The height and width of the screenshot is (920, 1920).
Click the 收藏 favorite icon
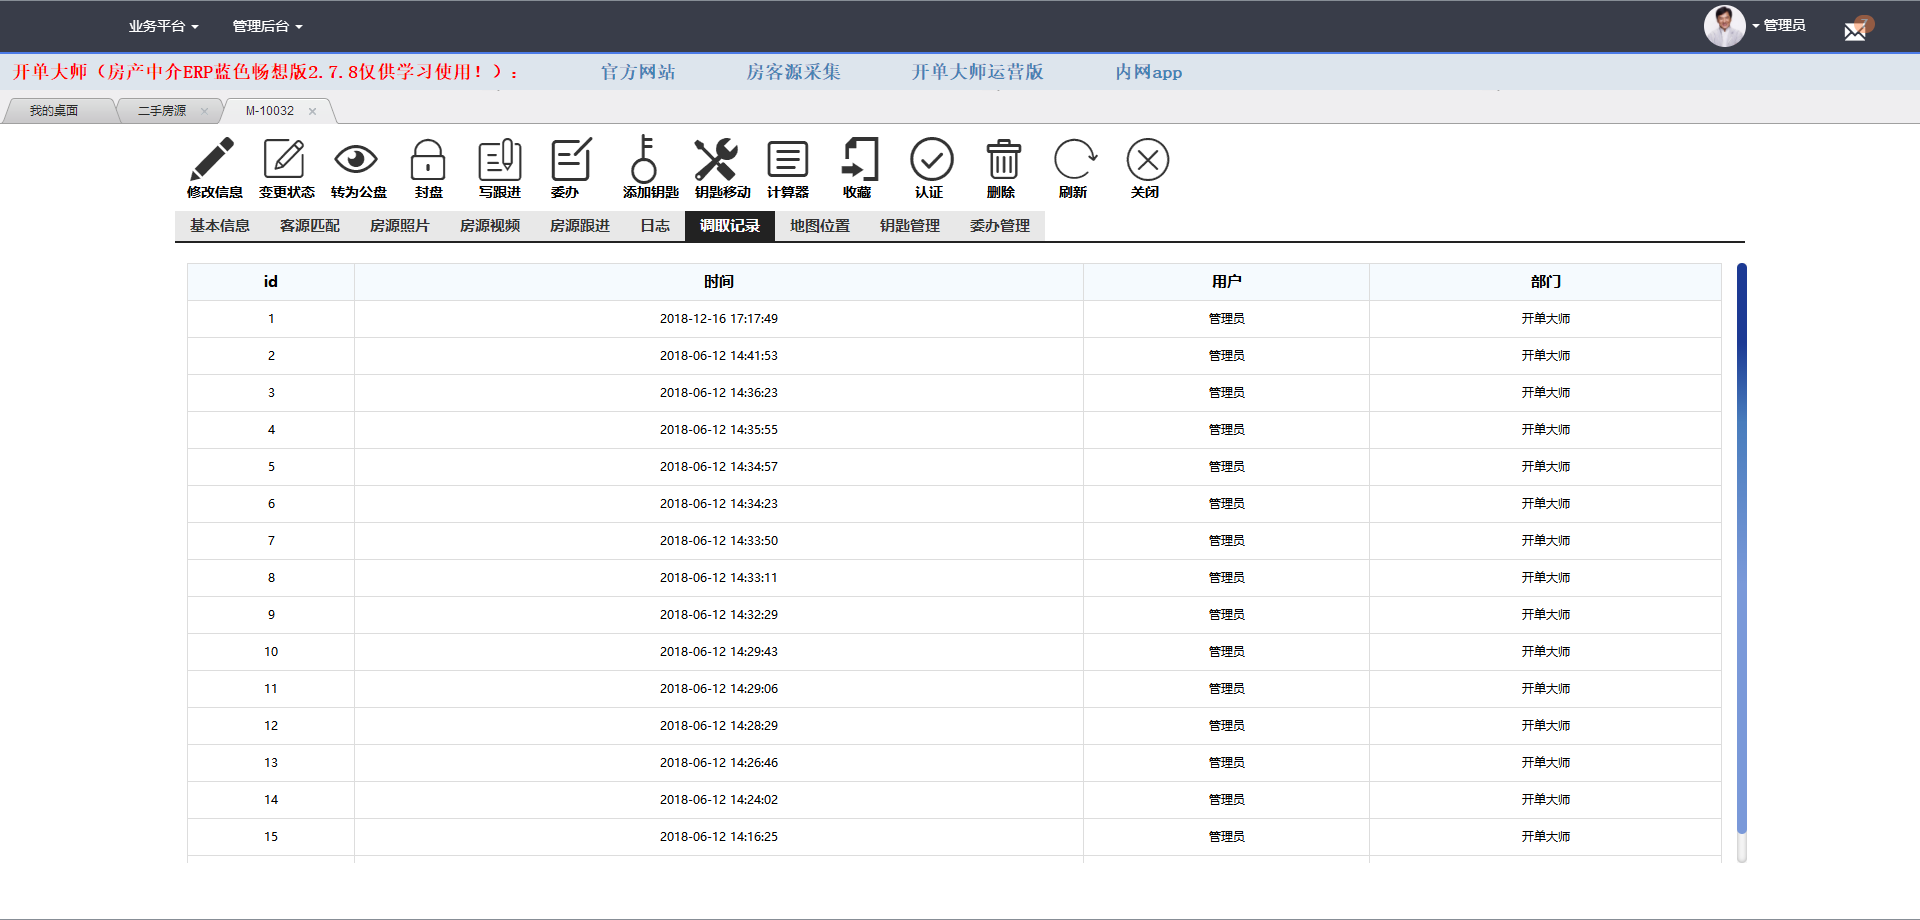(x=860, y=159)
